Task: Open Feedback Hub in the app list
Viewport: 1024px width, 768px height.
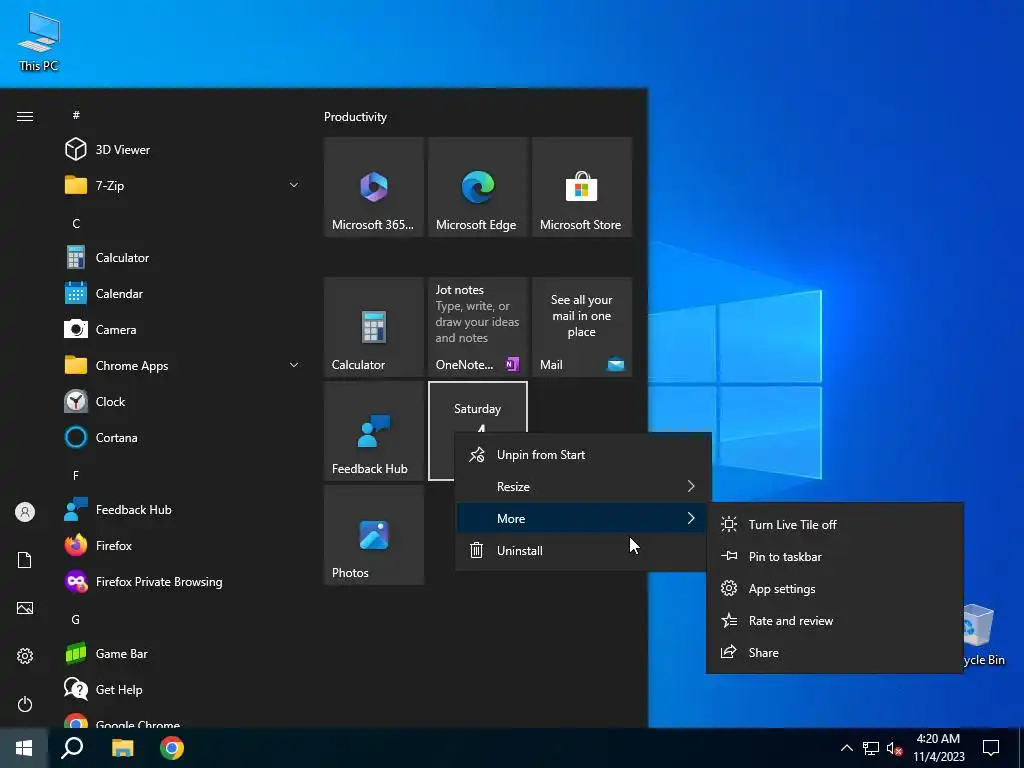Action: (183, 509)
